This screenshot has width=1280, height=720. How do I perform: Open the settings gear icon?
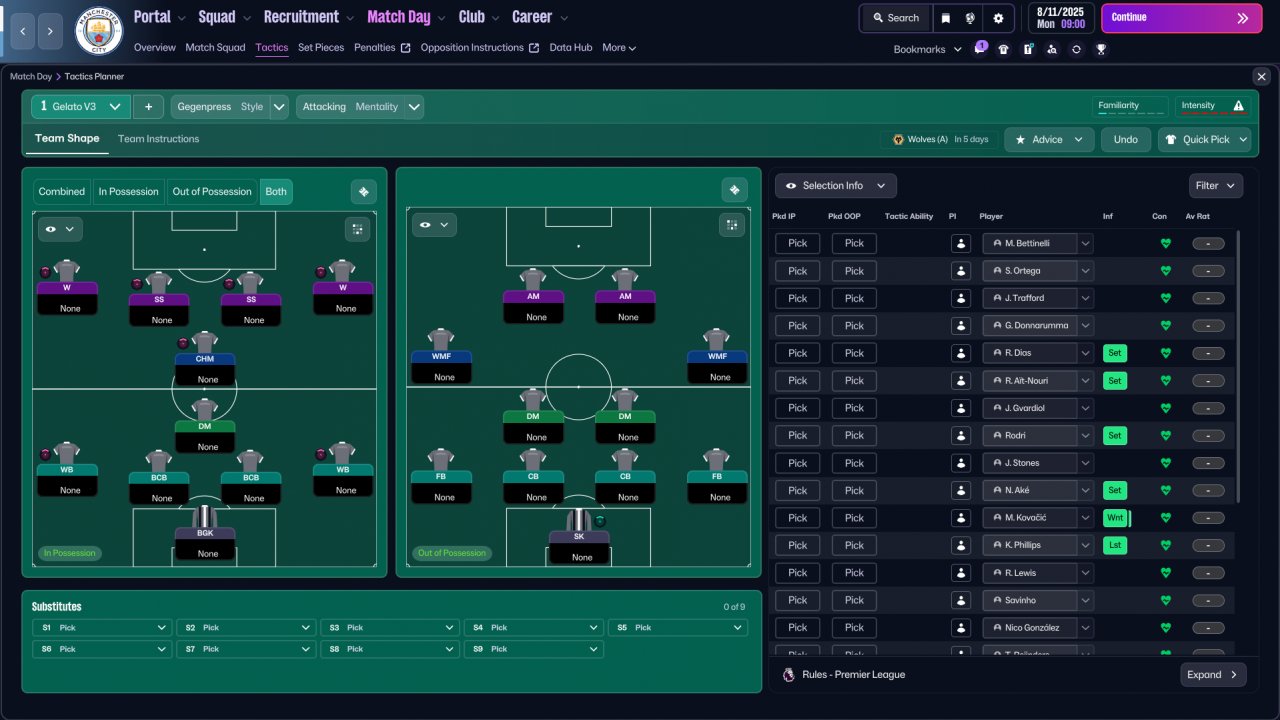point(998,18)
